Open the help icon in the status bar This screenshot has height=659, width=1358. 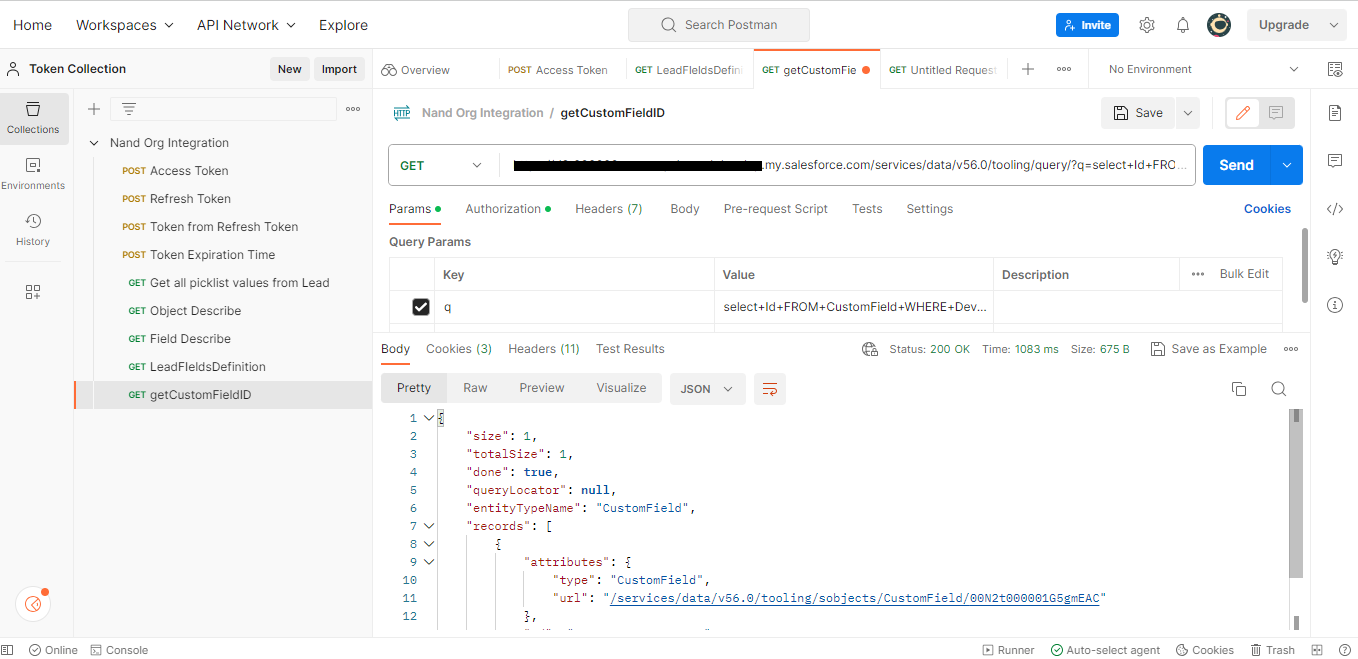(1343, 650)
